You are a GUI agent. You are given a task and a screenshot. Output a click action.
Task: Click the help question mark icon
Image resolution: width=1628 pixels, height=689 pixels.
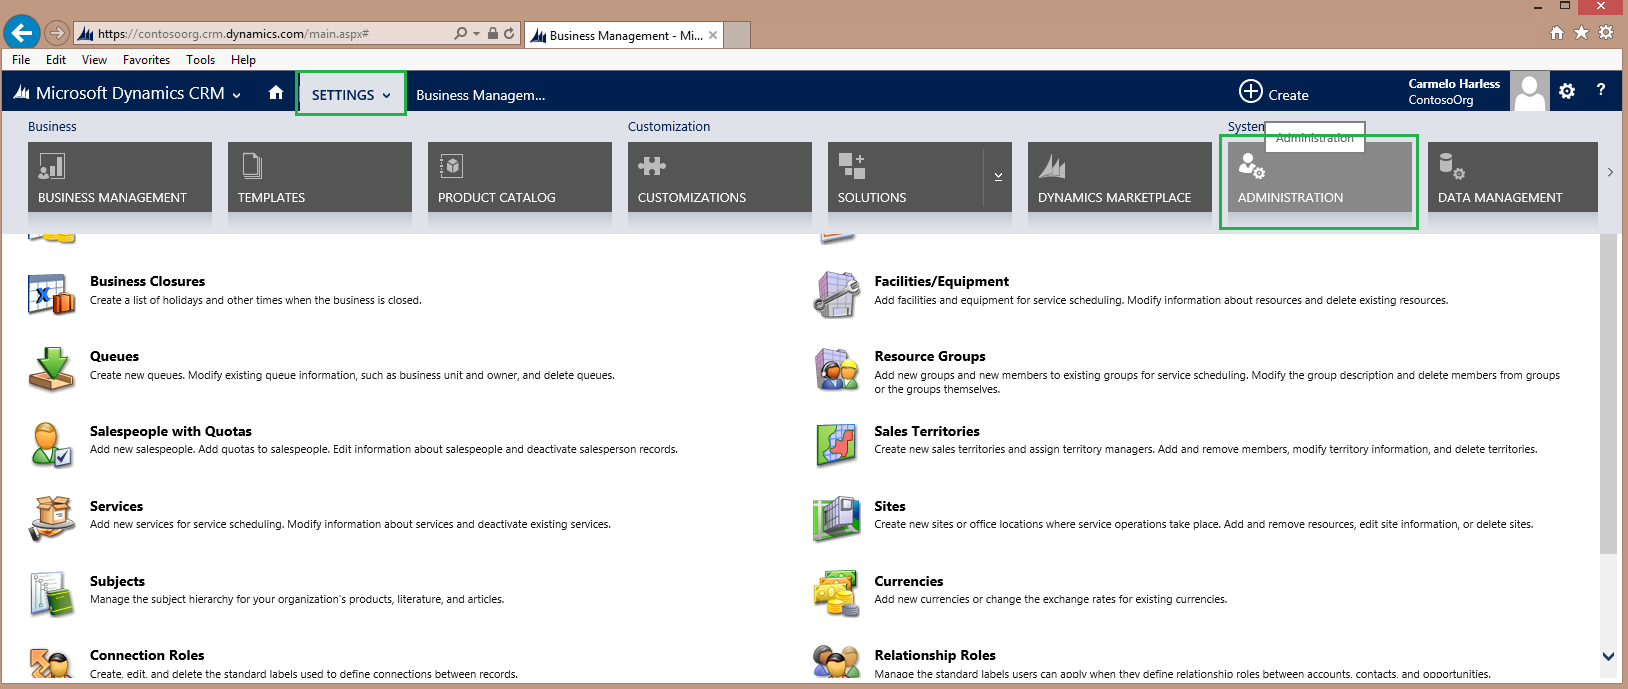tap(1600, 90)
